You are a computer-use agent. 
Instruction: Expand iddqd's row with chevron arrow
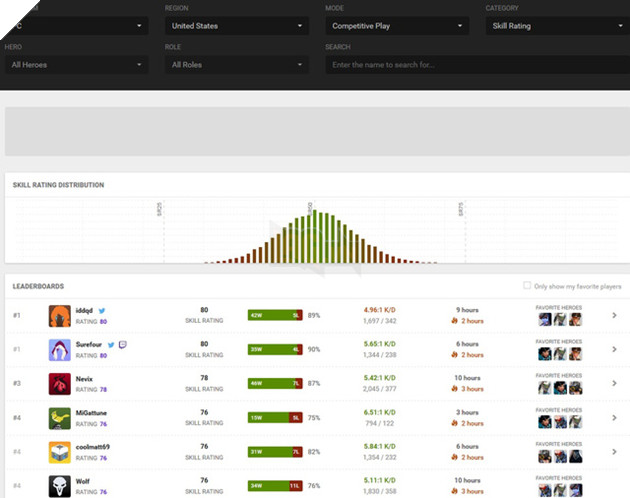(x=614, y=317)
